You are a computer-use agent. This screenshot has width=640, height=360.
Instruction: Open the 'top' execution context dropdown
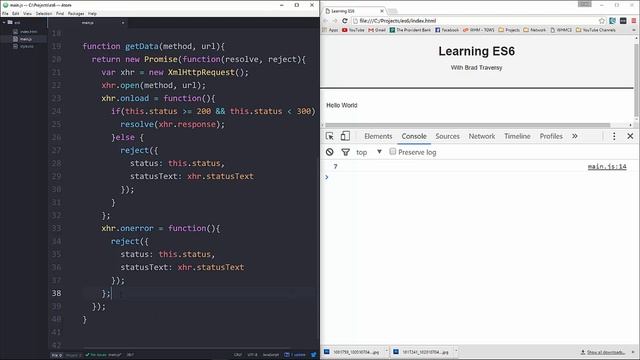(x=369, y=152)
